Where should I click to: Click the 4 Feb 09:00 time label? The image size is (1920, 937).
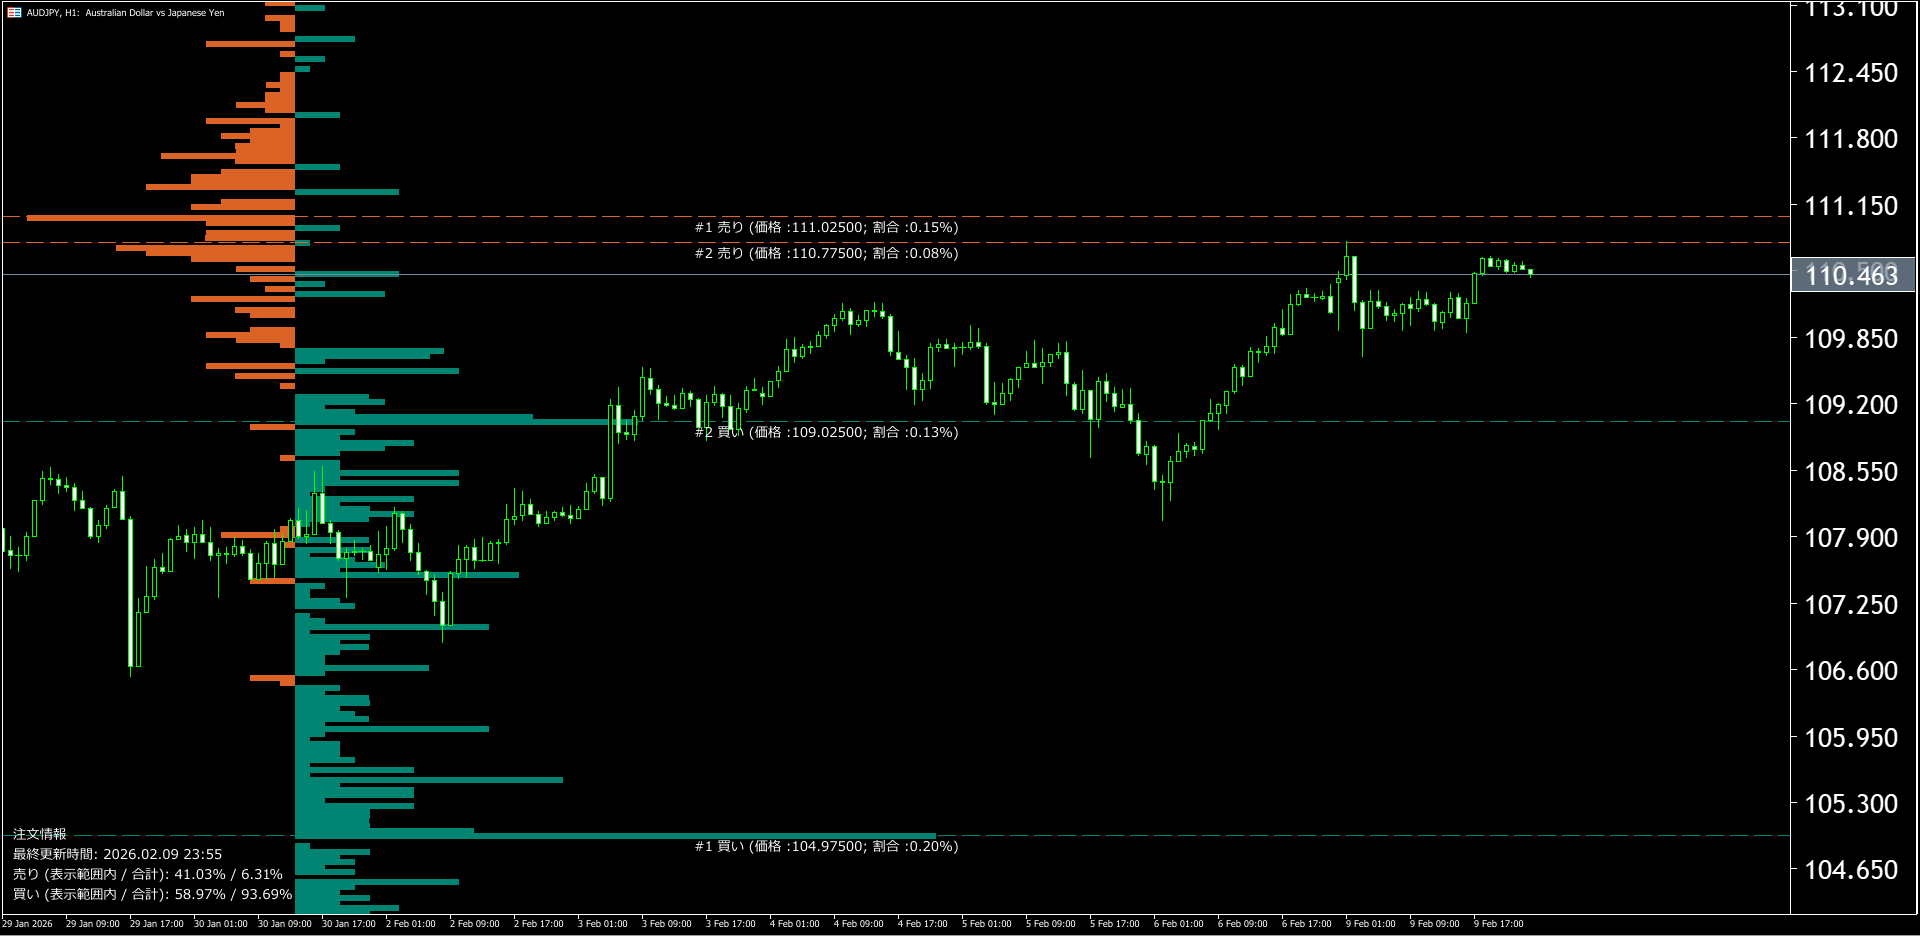859,924
